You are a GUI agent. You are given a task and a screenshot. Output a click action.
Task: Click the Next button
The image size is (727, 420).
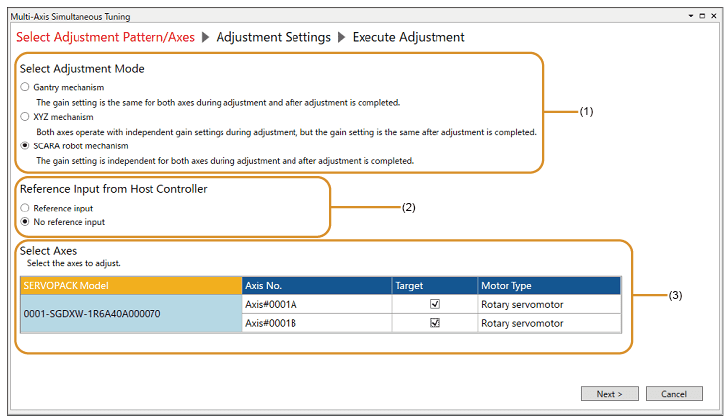tap(609, 393)
